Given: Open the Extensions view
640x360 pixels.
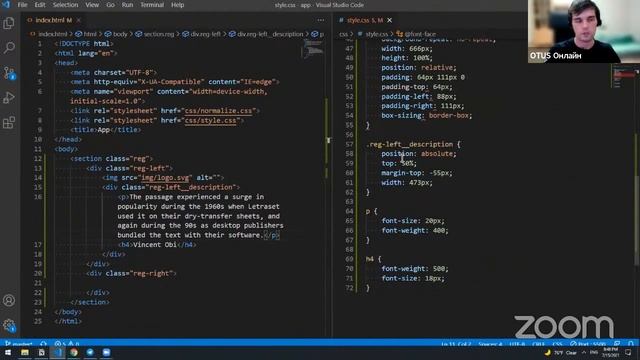Looking at the screenshot, I should point(9,122).
